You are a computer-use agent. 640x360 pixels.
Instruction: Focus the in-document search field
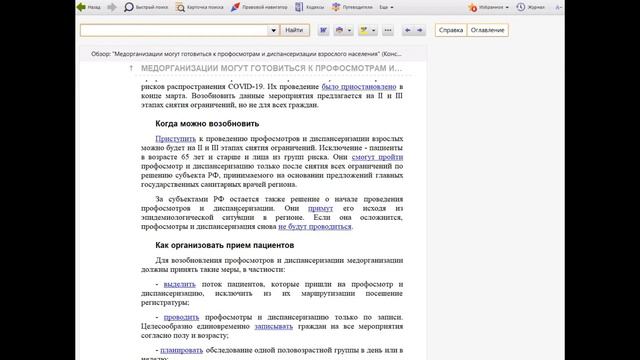174,30
